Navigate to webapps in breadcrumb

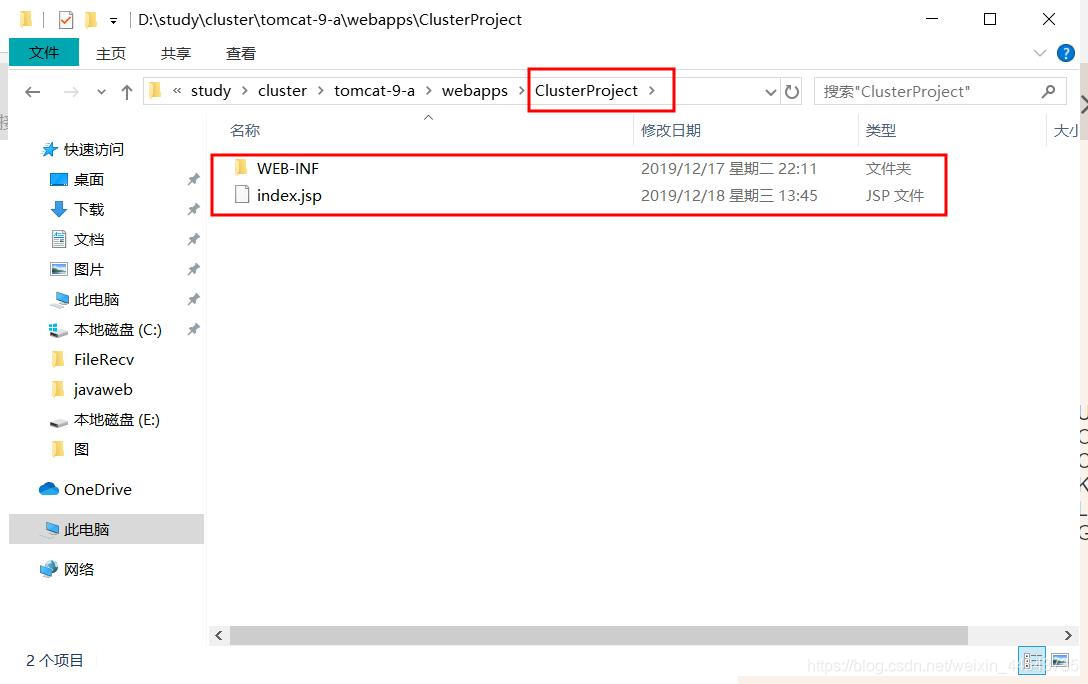[475, 91]
